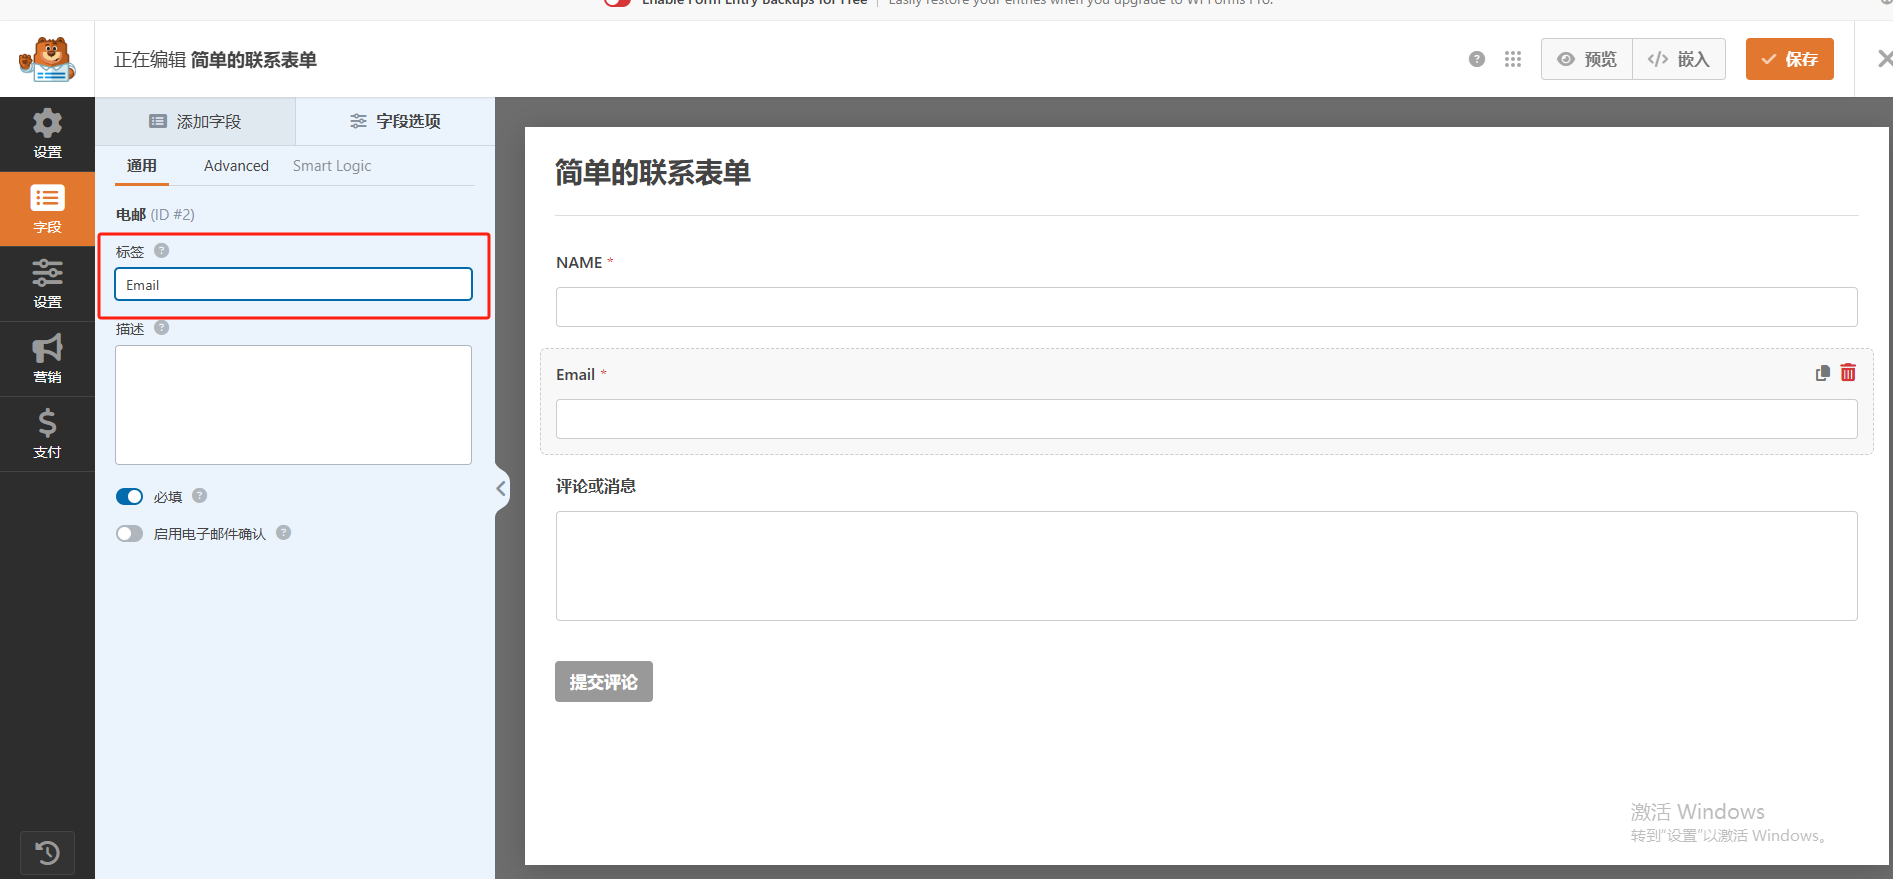Duplicate the Email field using copy icon

1823,373
